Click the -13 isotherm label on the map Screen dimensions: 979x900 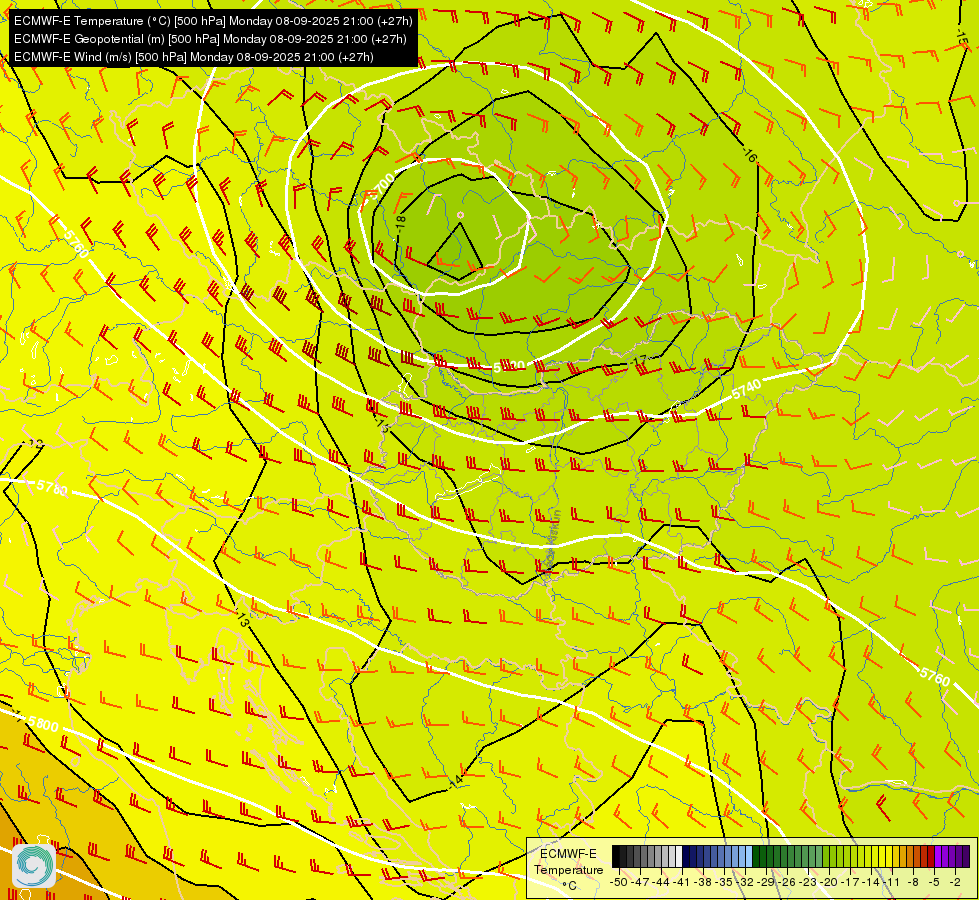point(243,621)
